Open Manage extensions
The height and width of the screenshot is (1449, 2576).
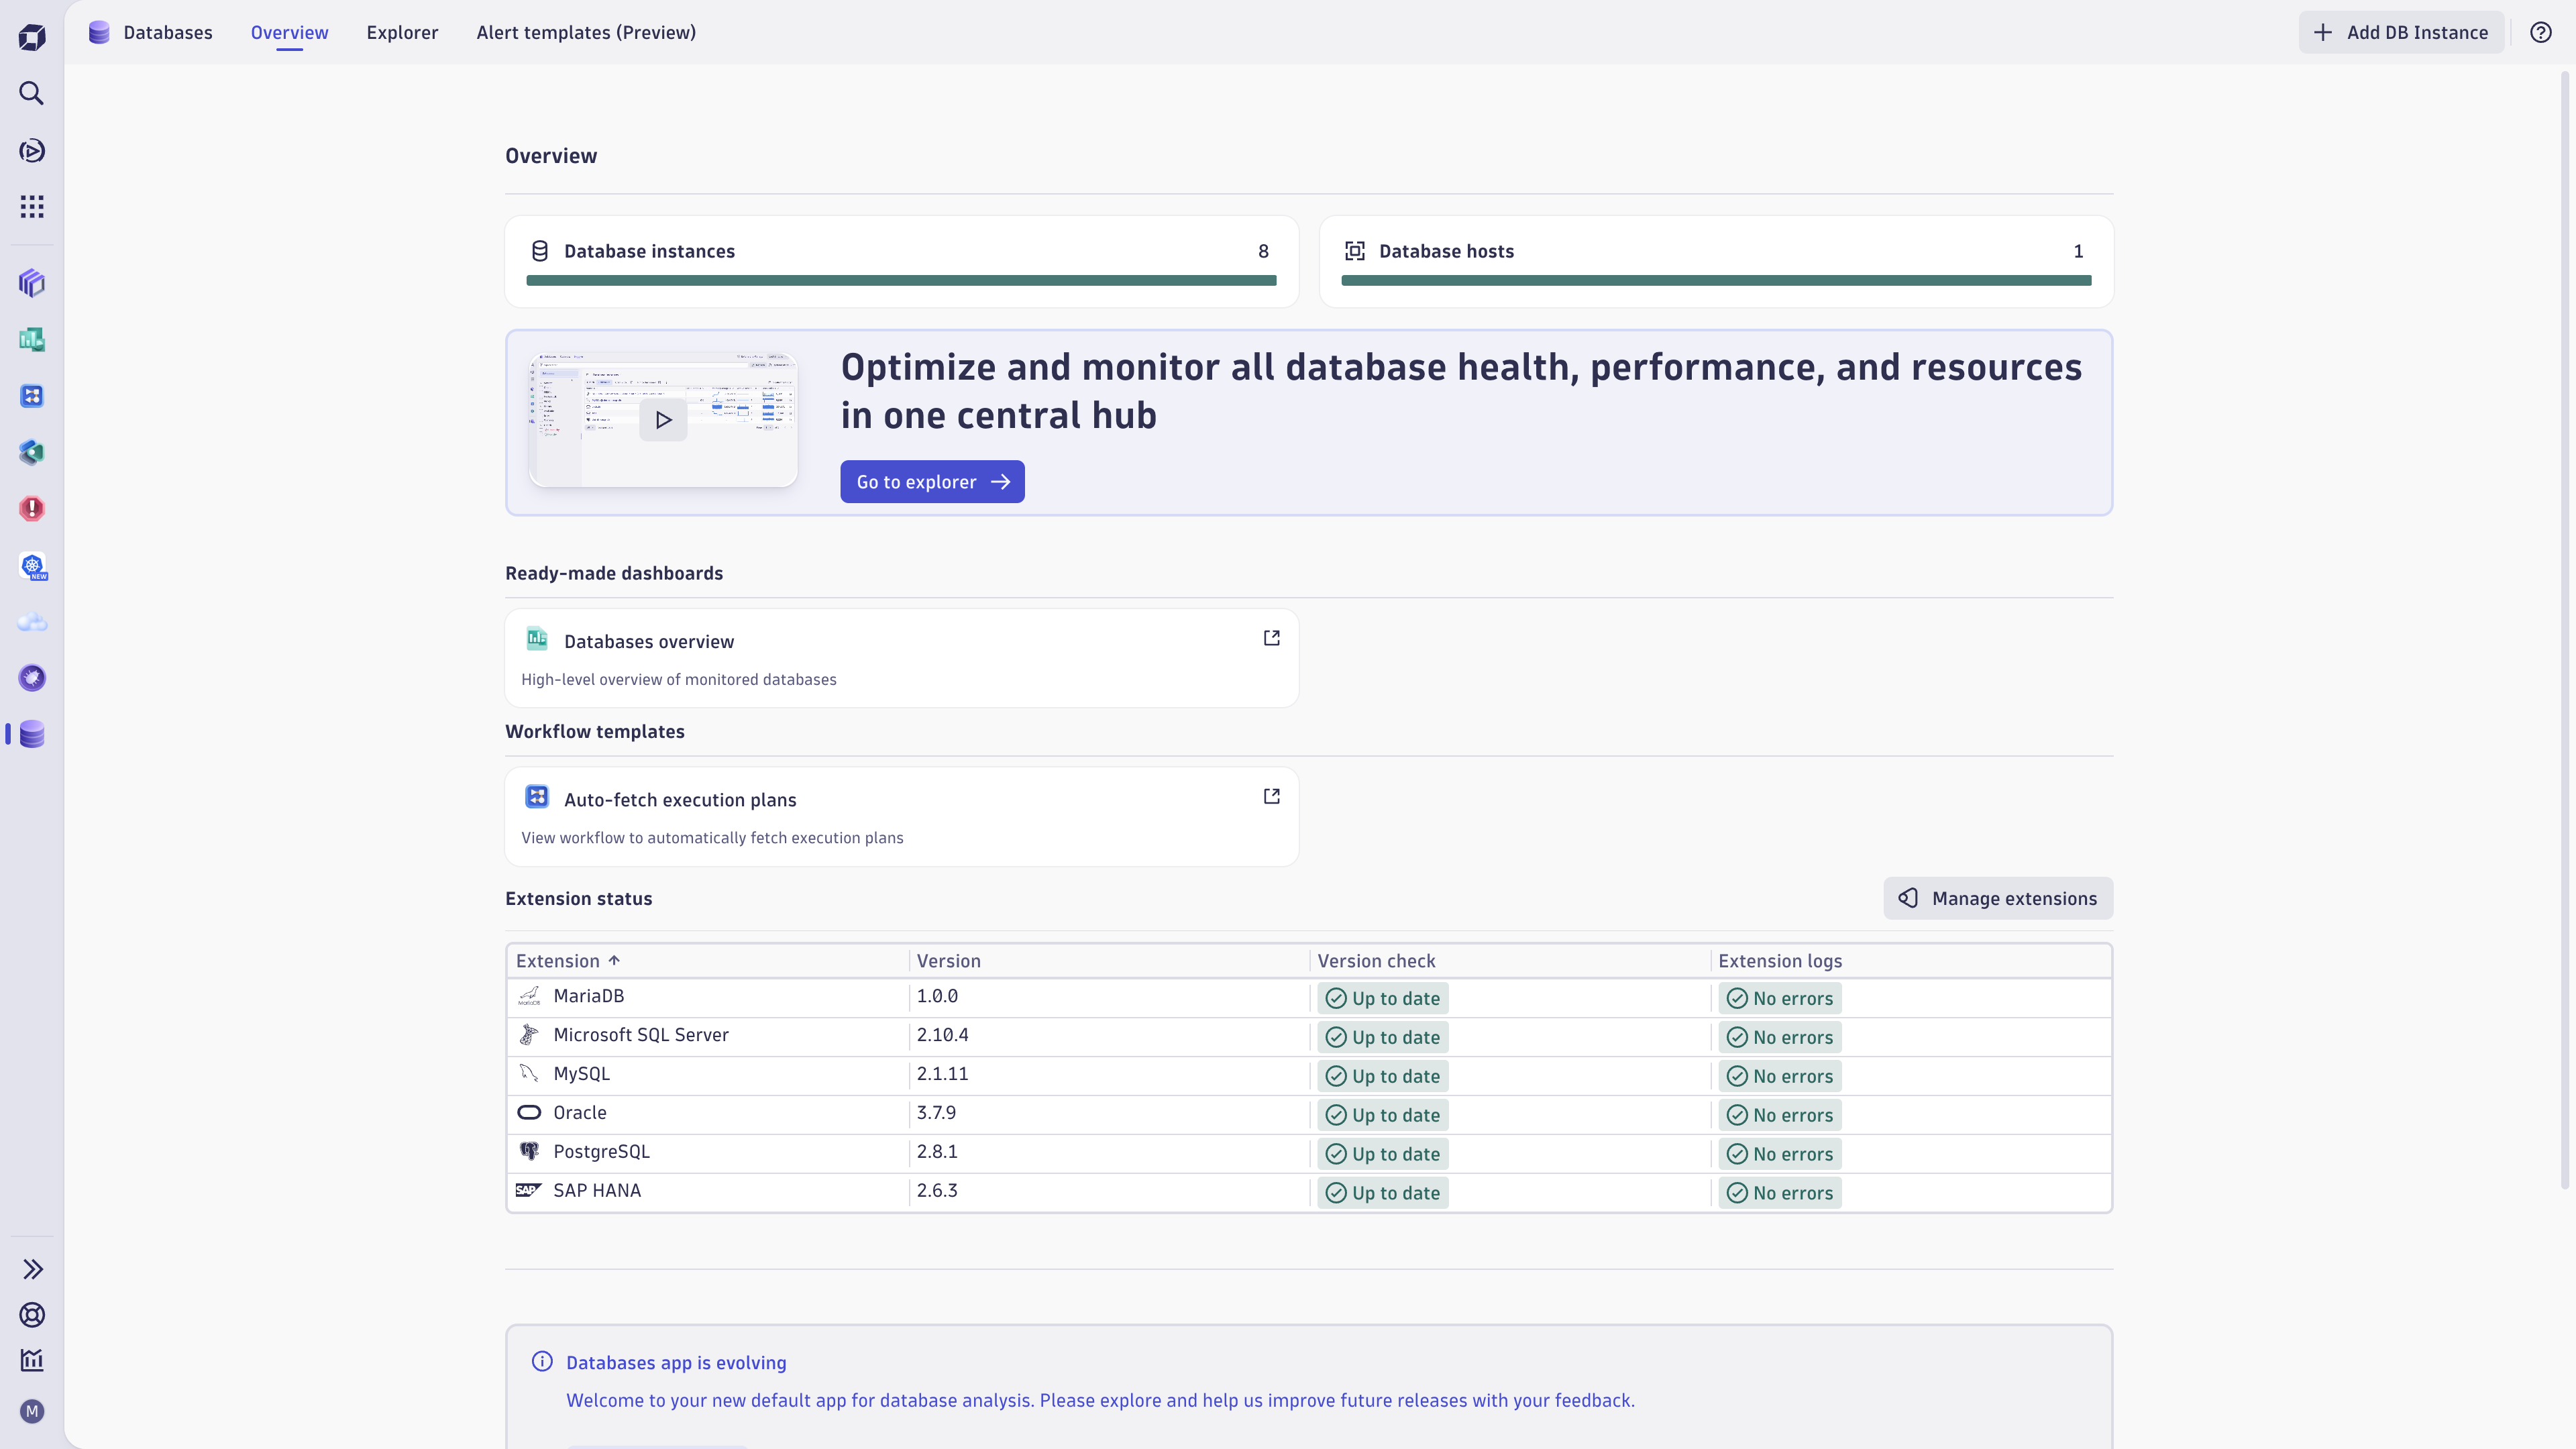pos(1998,898)
